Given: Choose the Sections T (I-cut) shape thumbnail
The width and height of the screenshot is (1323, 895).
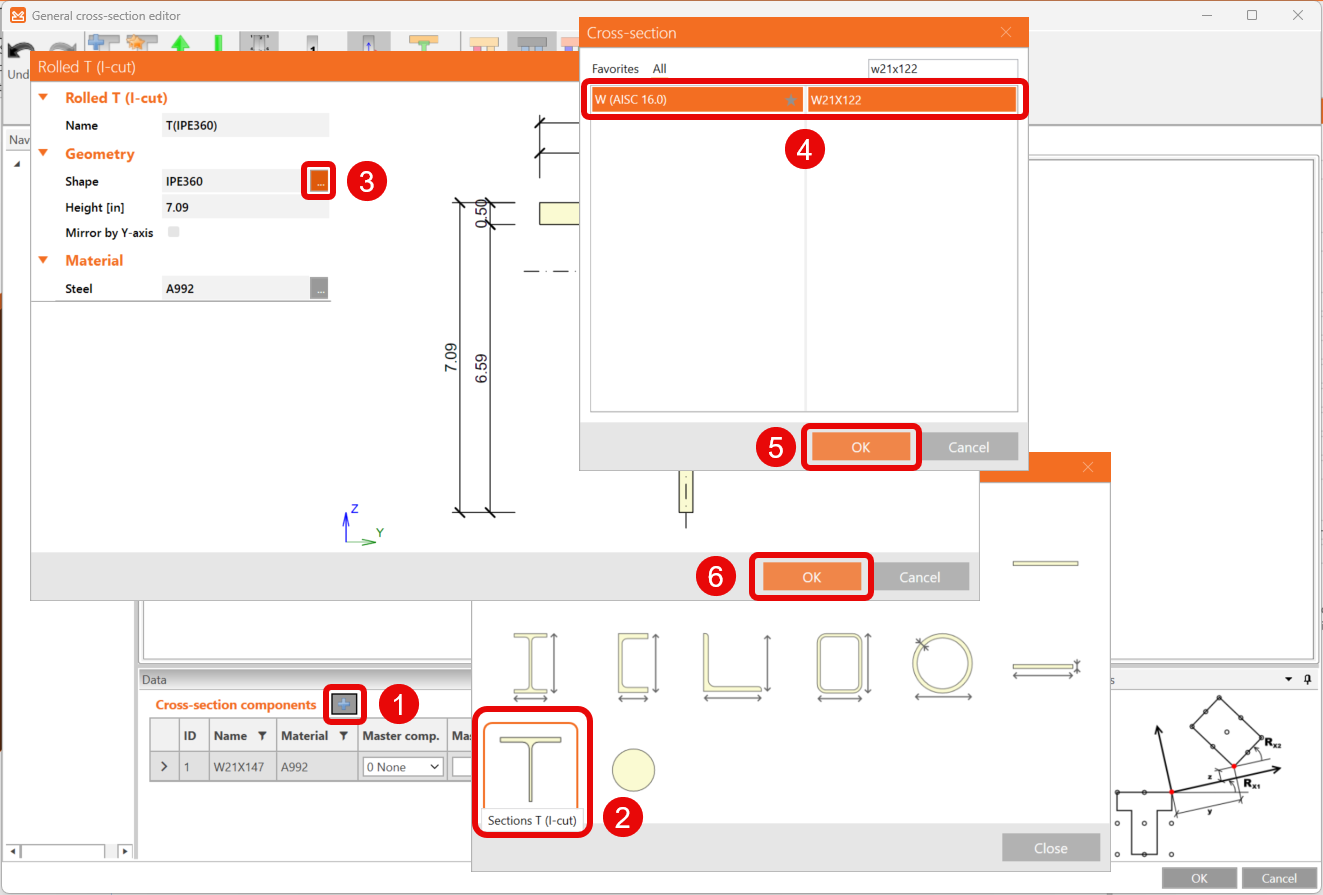Looking at the screenshot, I should point(530,777).
